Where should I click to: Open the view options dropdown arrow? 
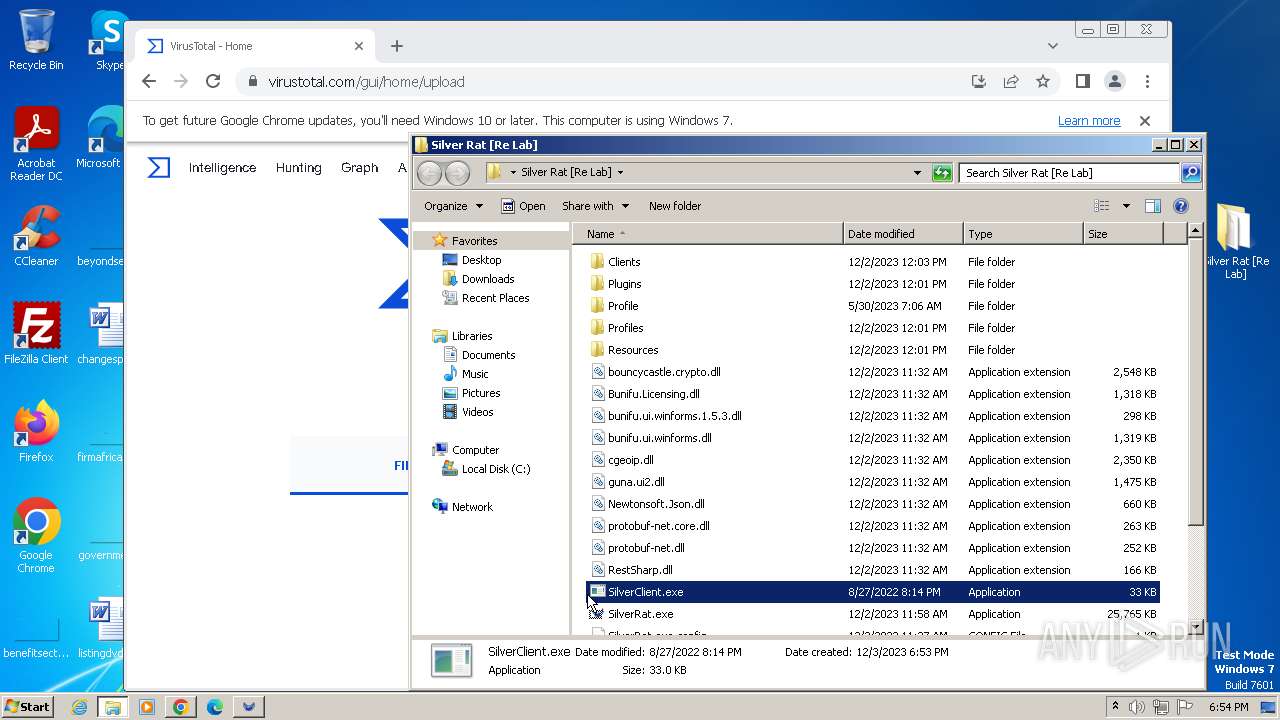[x=1126, y=206]
